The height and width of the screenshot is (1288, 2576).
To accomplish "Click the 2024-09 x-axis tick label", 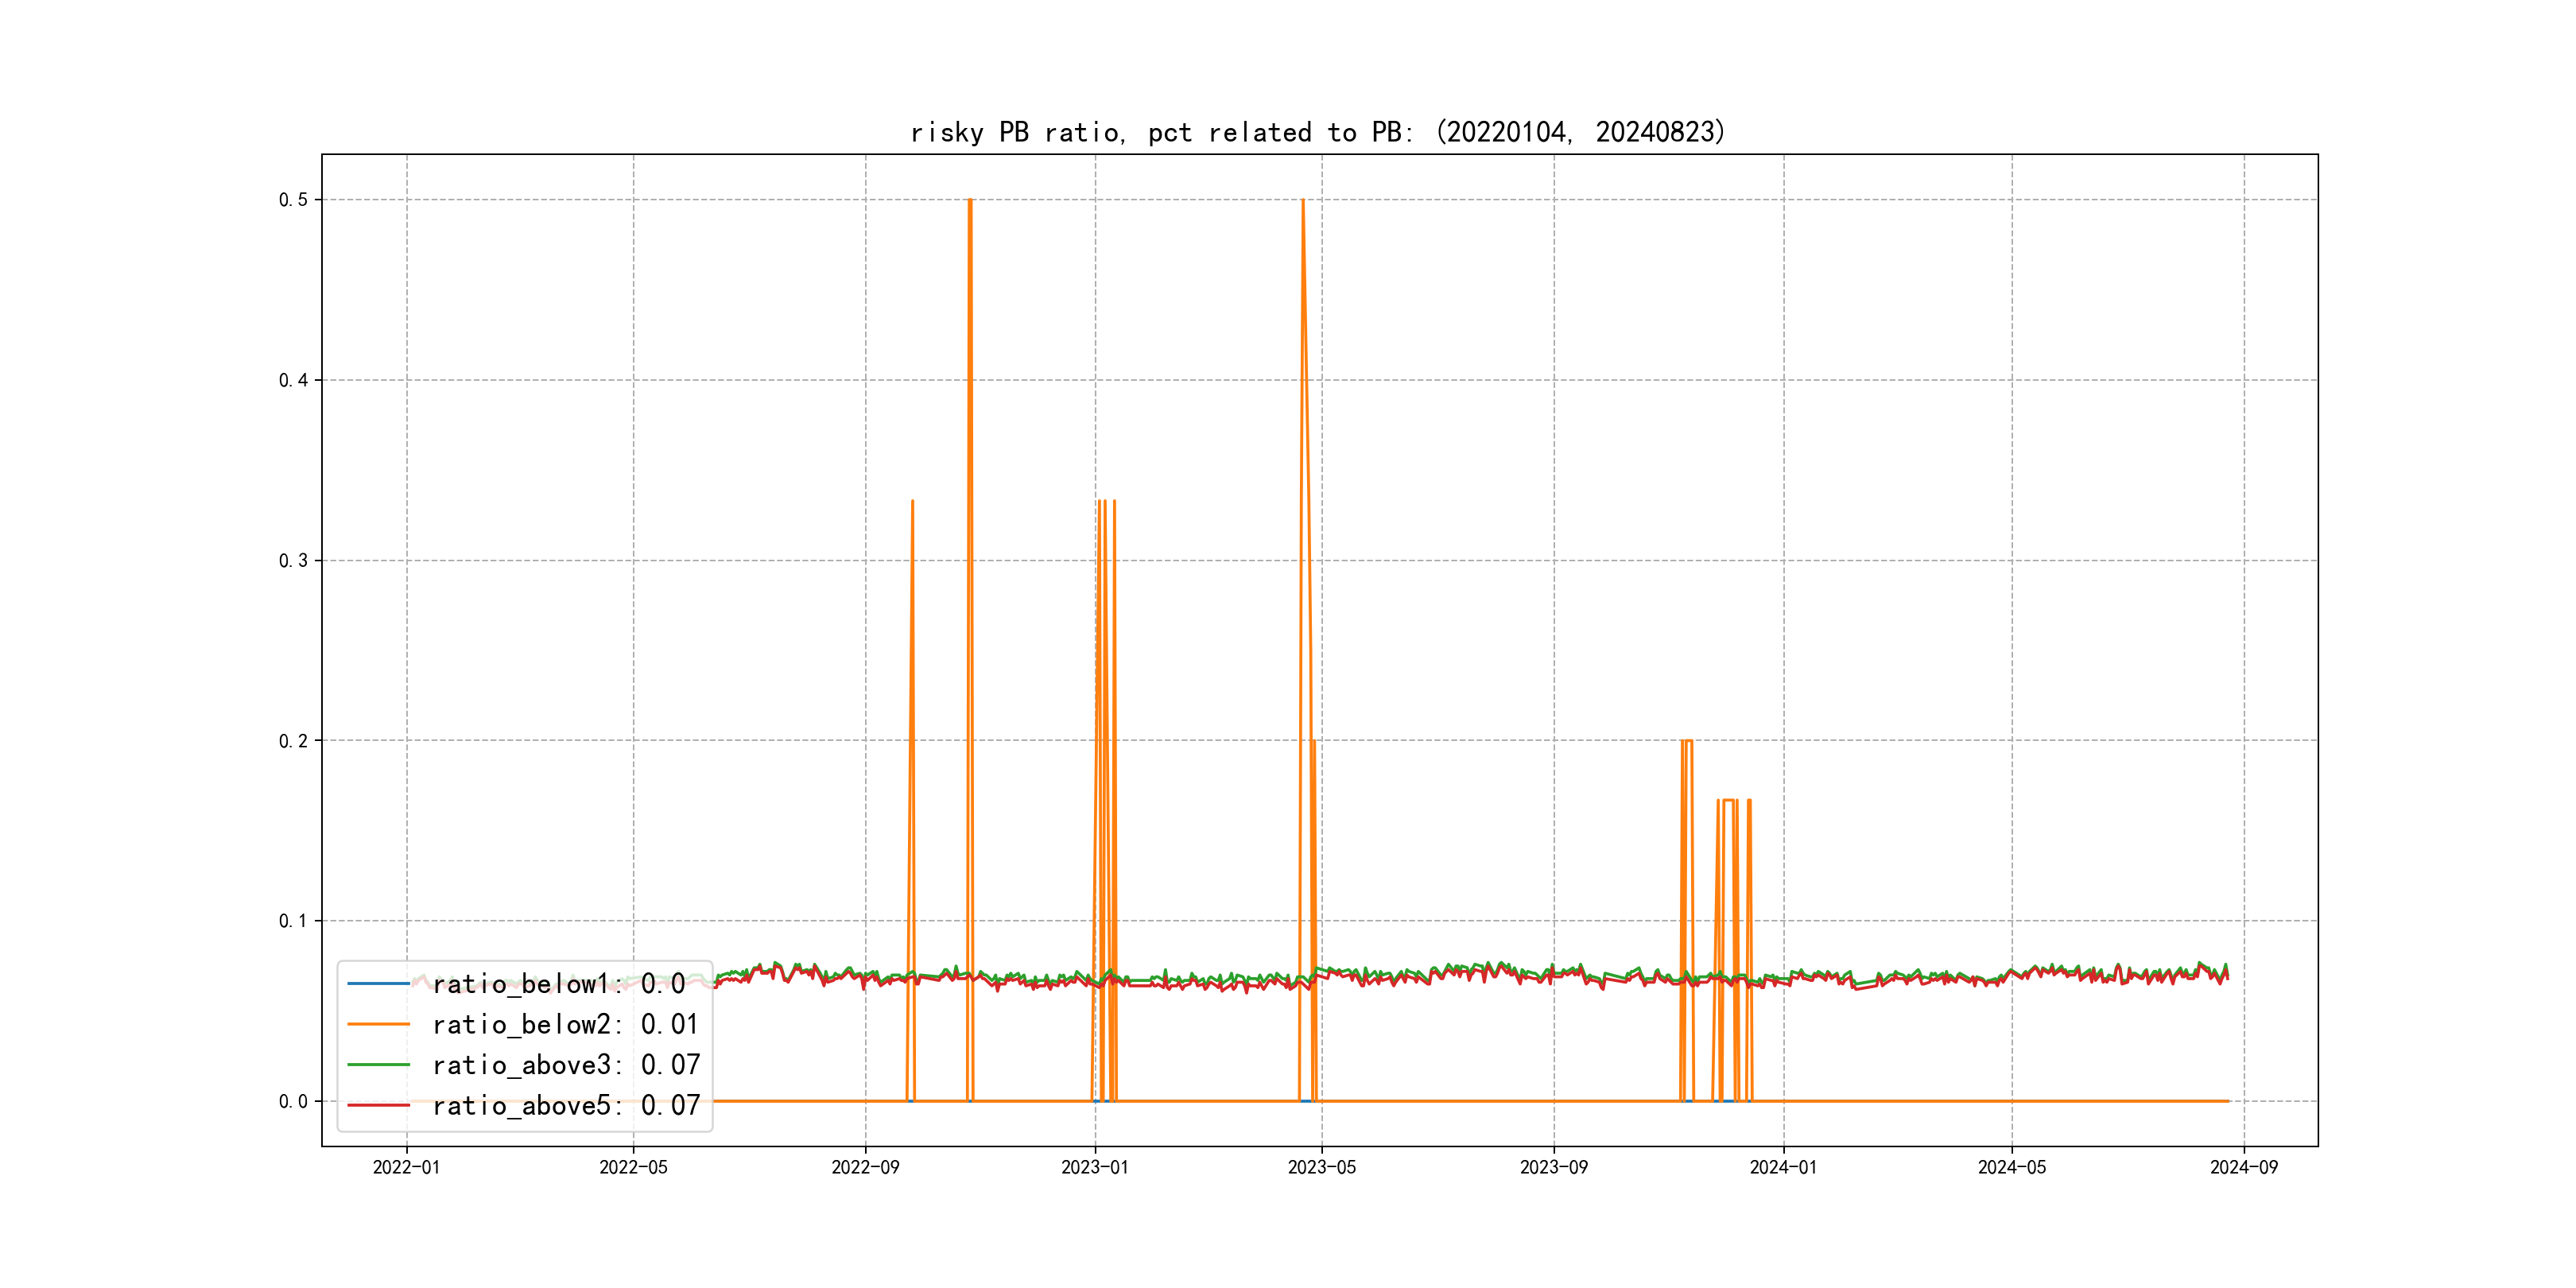I will tap(2243, 1167).
